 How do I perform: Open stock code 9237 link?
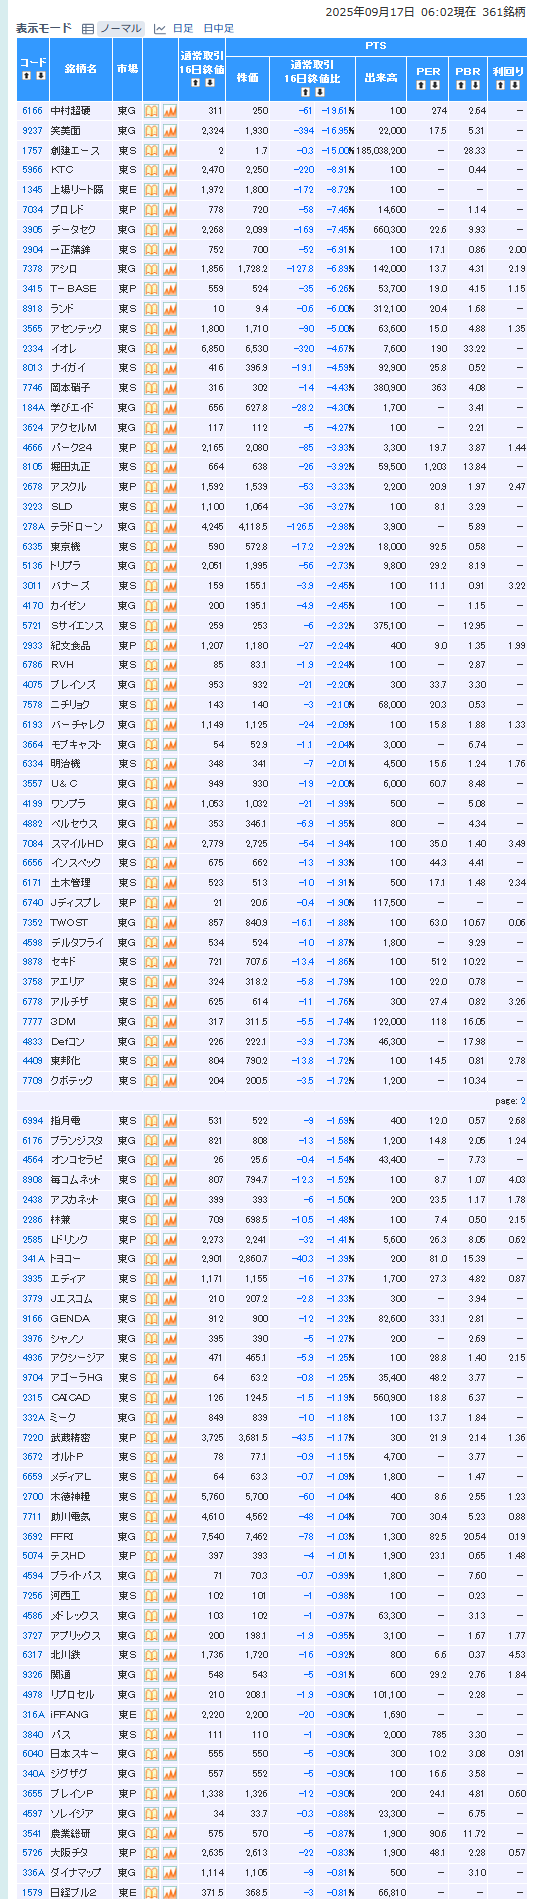33,131
